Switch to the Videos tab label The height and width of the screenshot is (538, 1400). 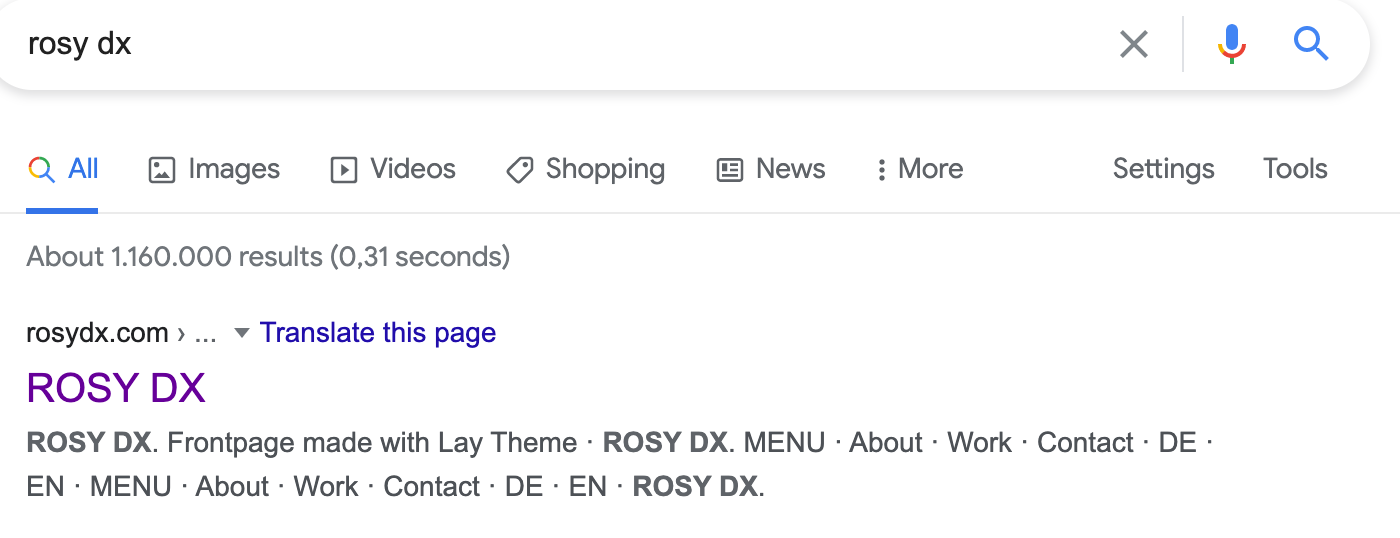coord(413,169)
